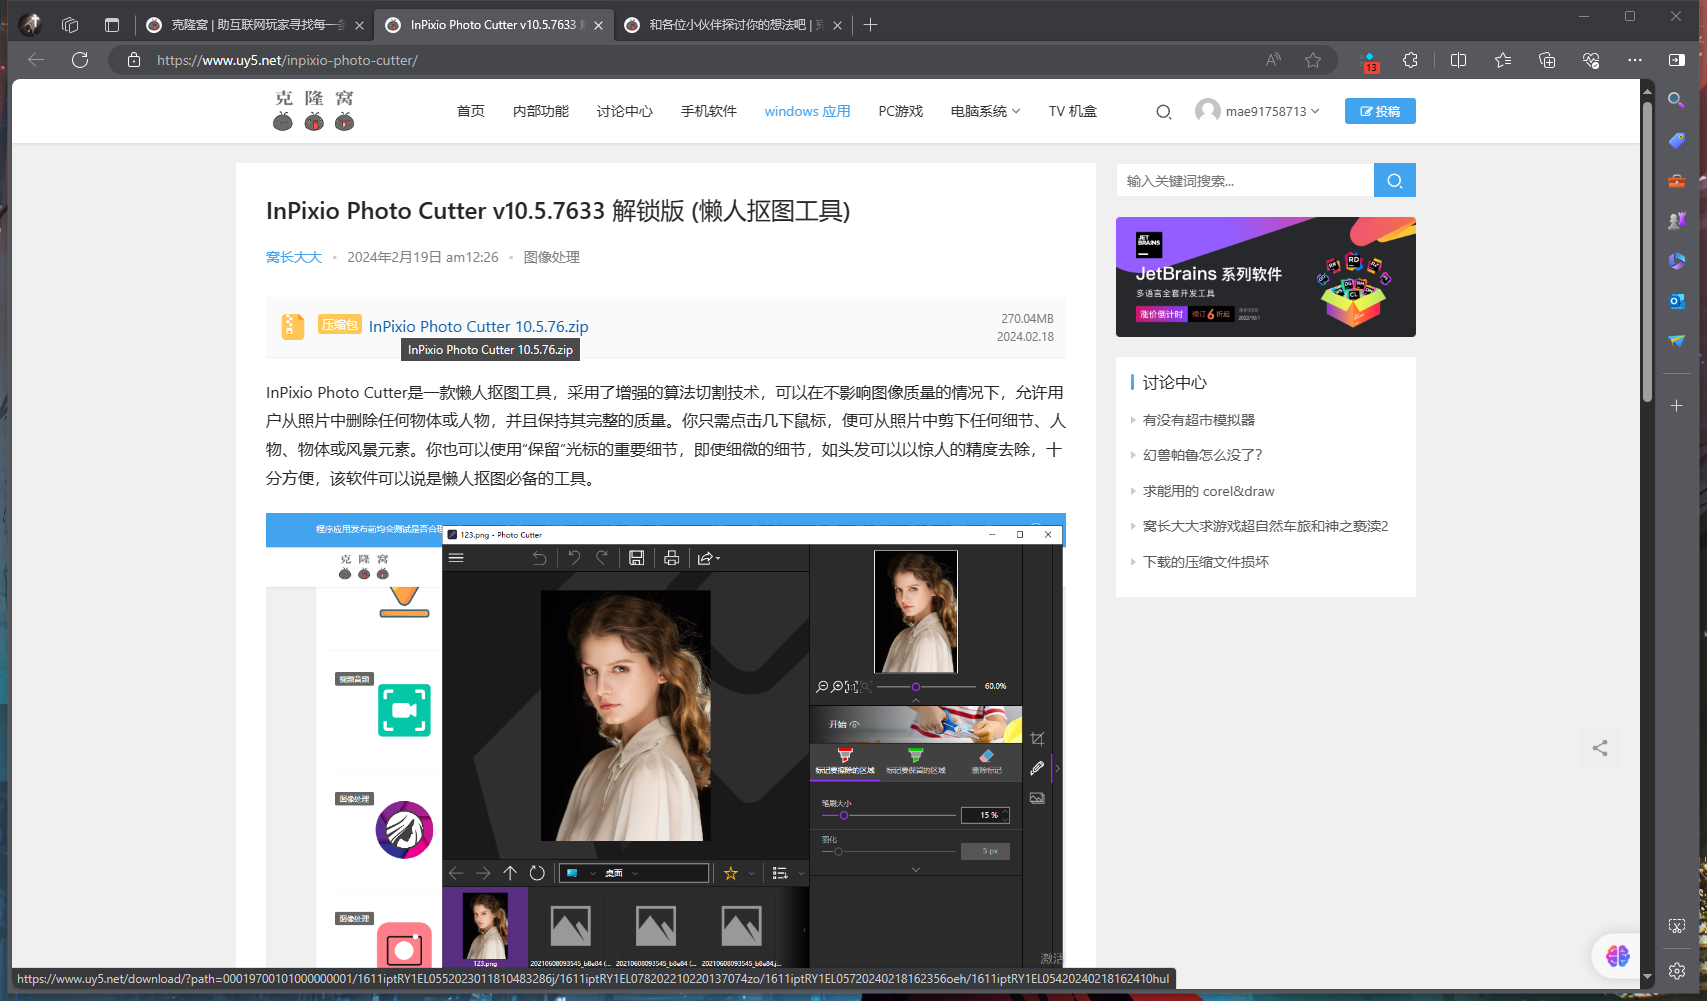1707x1001 pixels.
Task: Open 手机软件 nav item
Action: click(x=709, y=111)
